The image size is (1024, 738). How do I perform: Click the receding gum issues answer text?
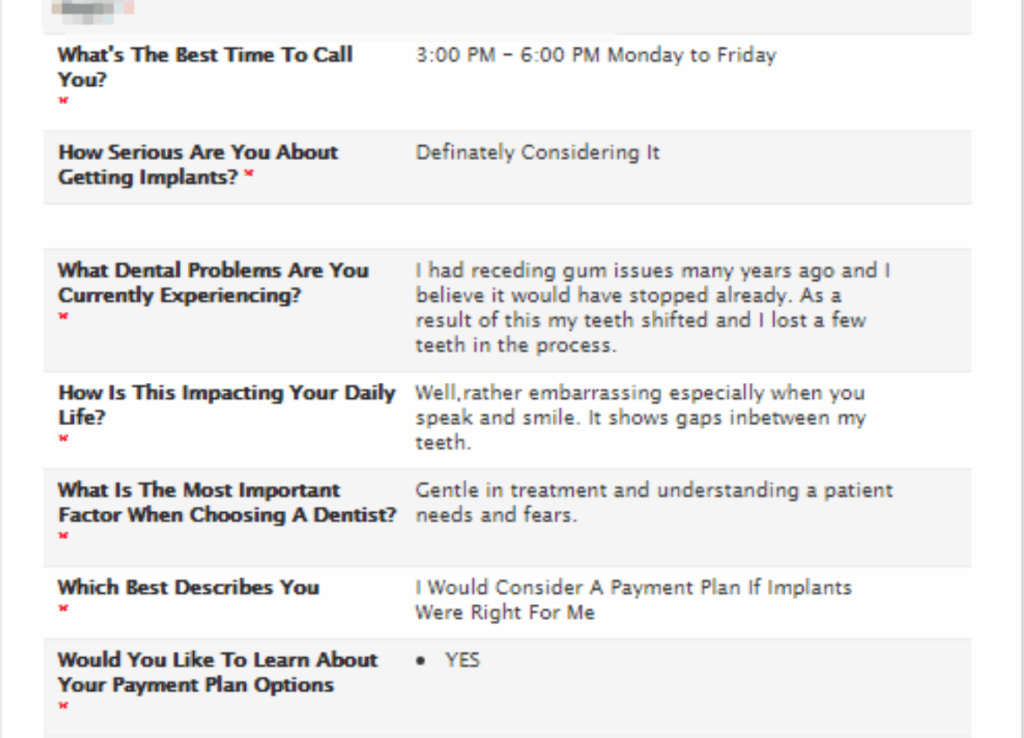click(x=652, y=308)
